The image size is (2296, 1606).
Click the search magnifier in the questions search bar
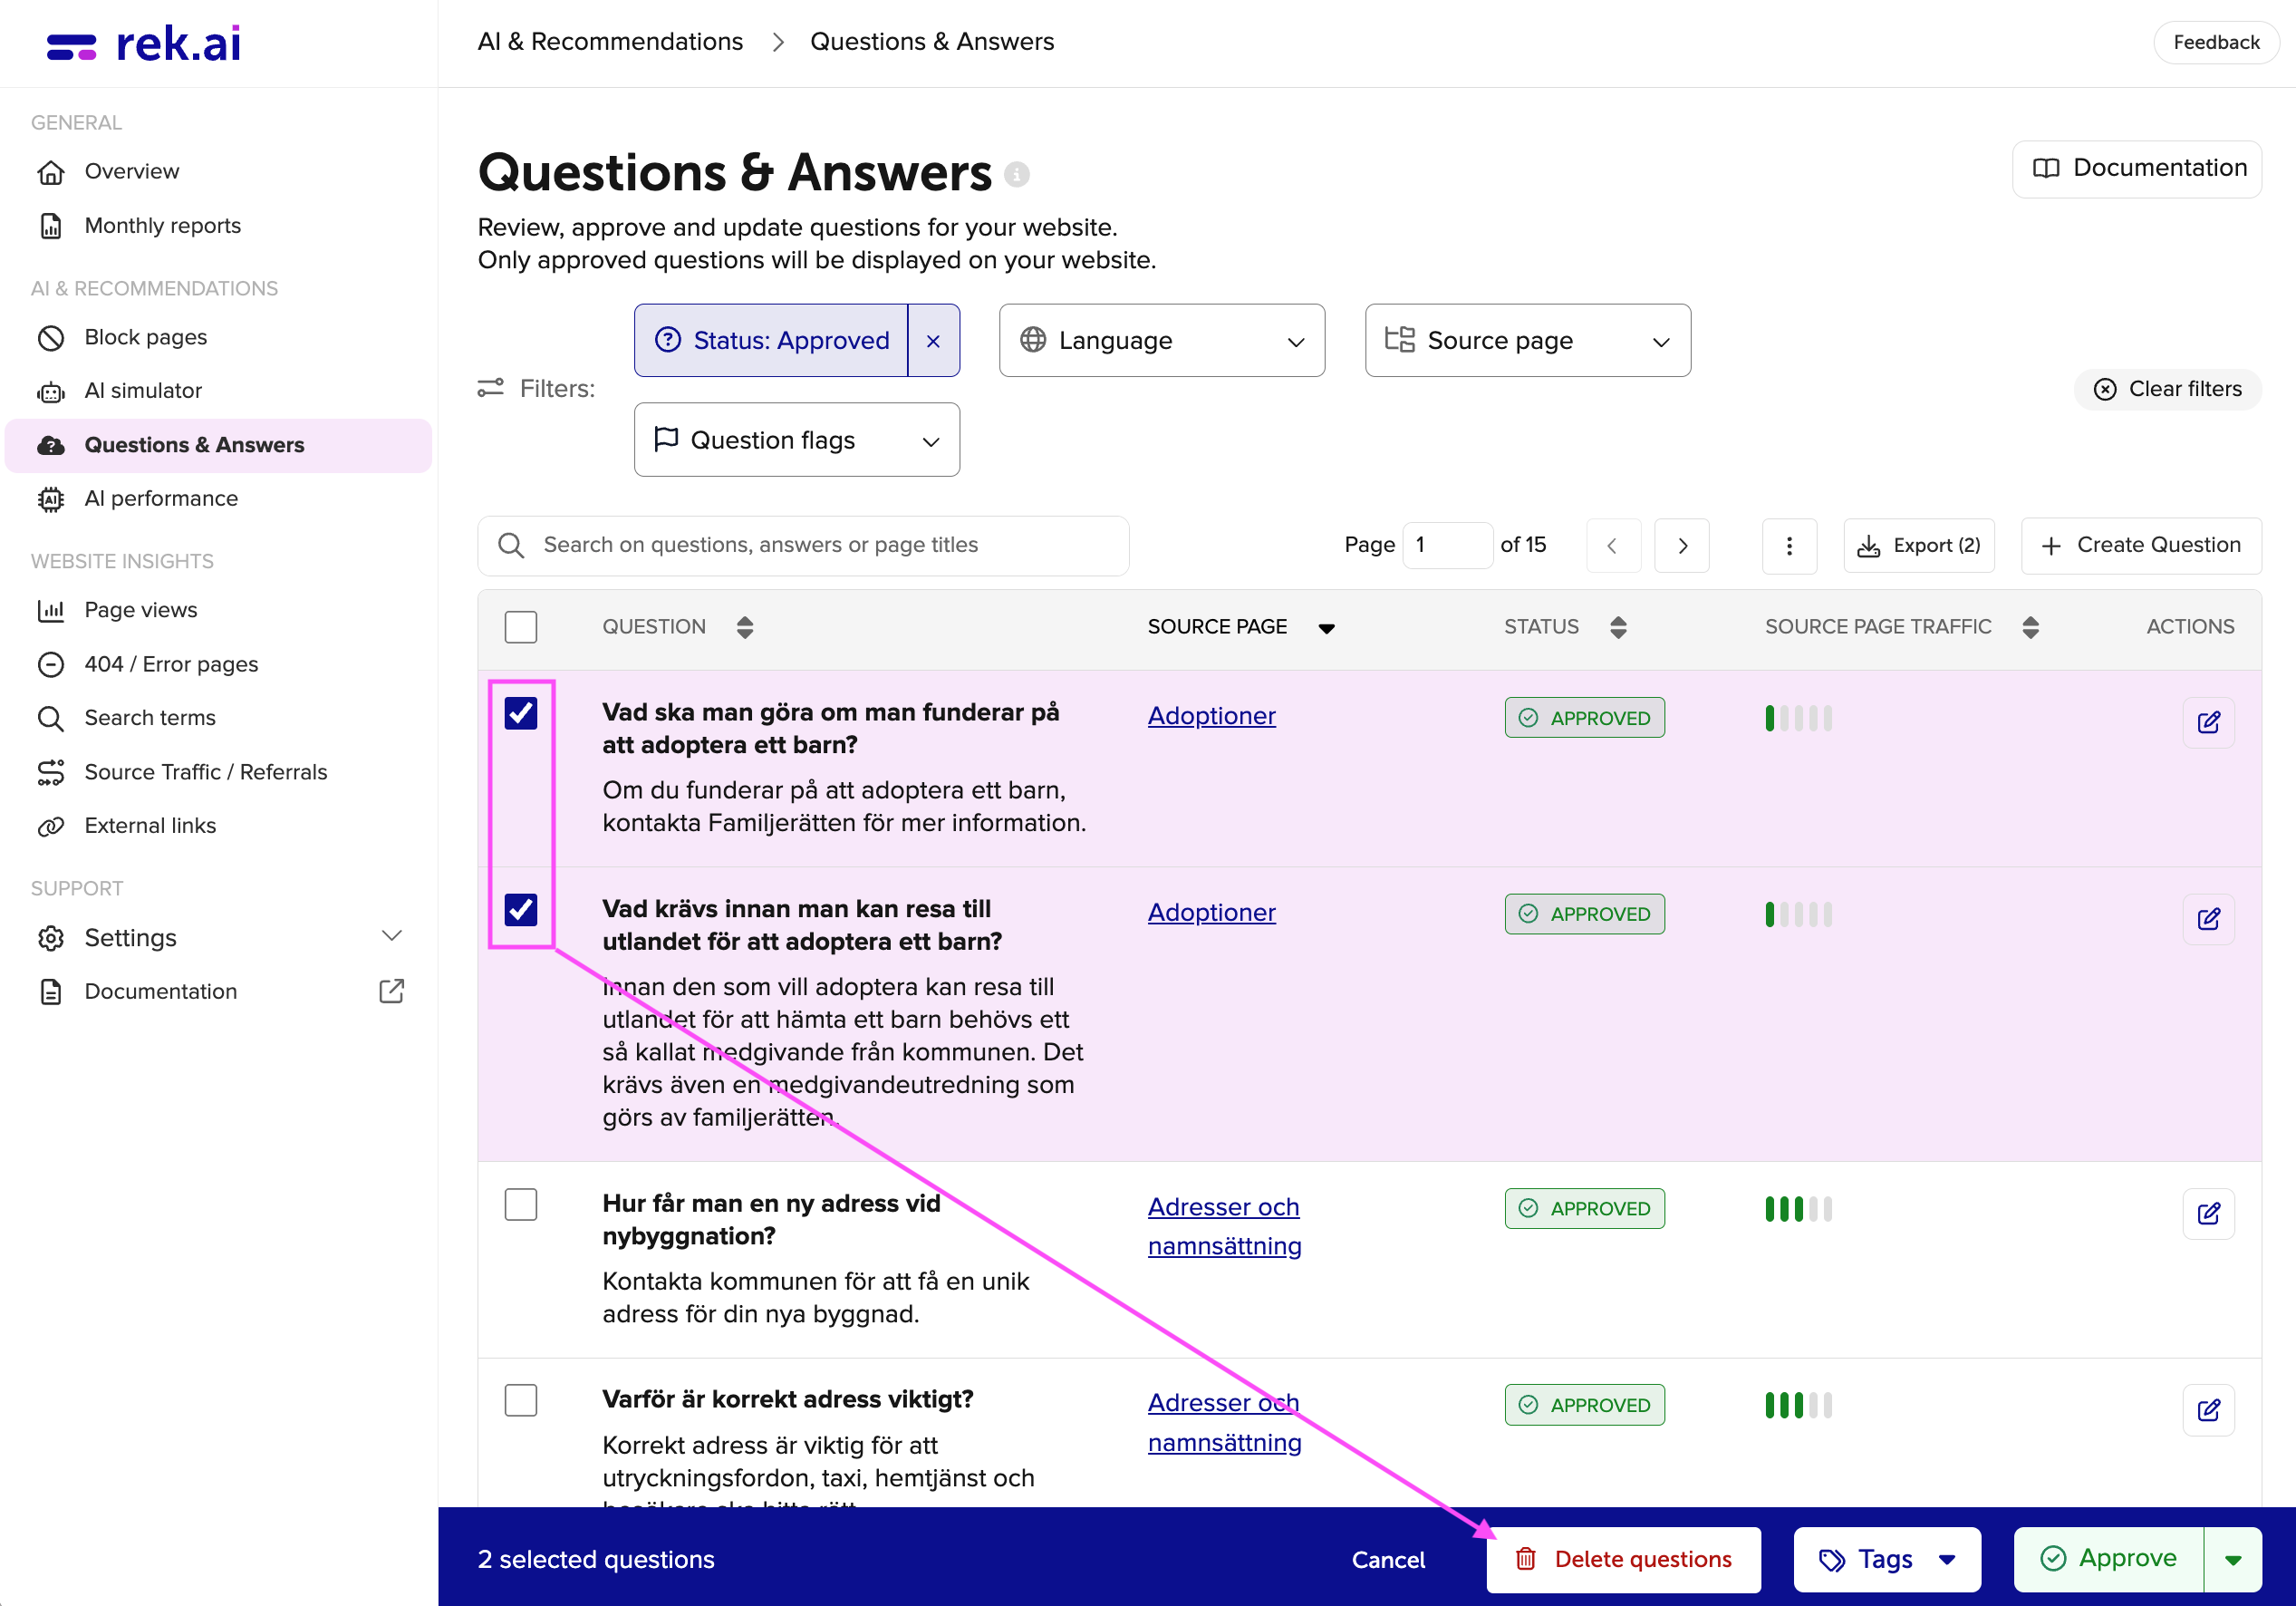pyautogui.click(x=510, y=545)
